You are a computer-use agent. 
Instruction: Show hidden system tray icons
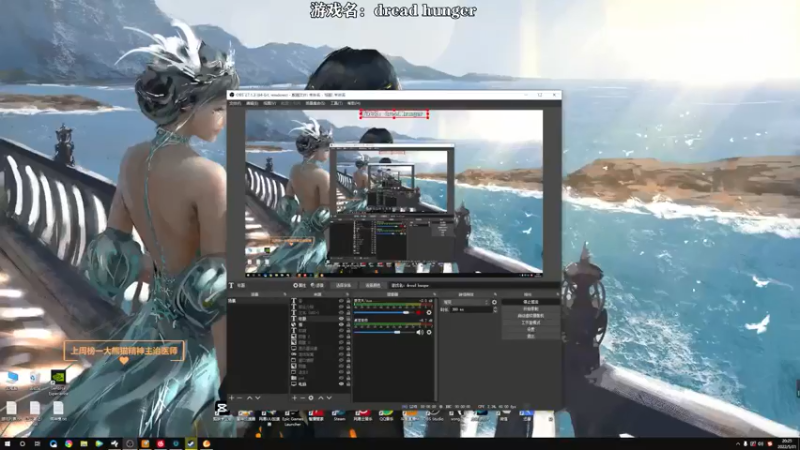[738, 444]
